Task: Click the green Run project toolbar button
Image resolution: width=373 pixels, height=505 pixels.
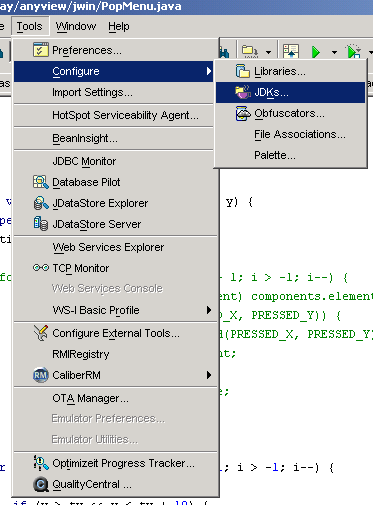Action: [315, 52]
